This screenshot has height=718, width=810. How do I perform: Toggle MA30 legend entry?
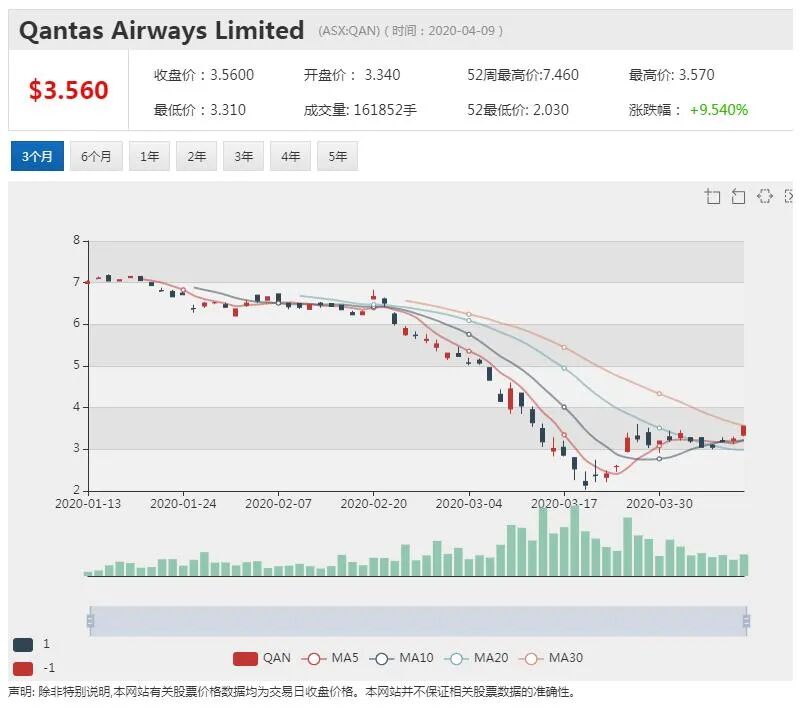[x=551, y=658]
